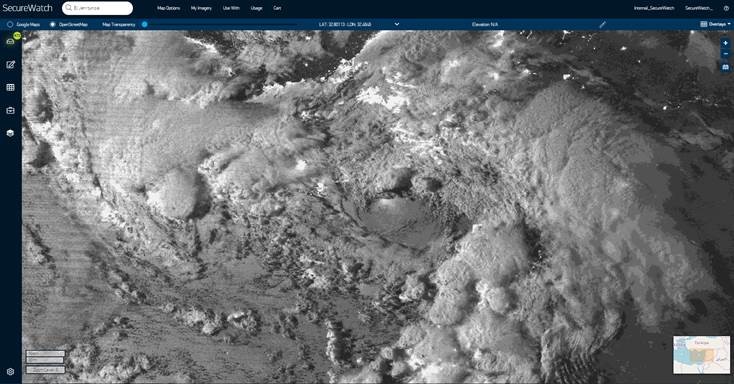Expand the LAT LON coordinates chevron
The width and height of the screenshot is (734, 384).
[x=397, y=24]
